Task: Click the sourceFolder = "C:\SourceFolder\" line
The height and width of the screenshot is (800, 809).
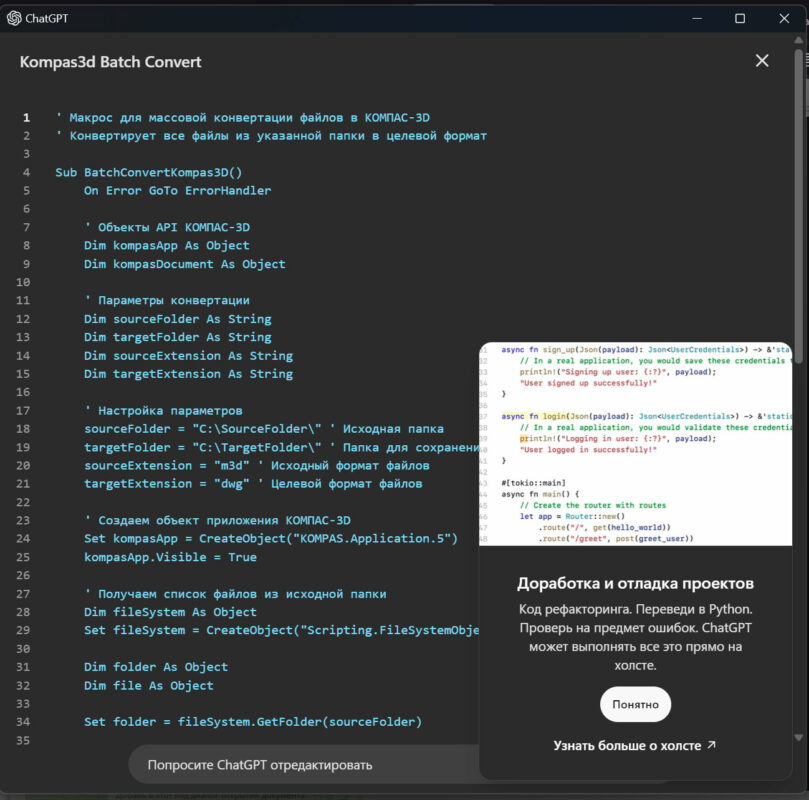Action: click(264, 429)
